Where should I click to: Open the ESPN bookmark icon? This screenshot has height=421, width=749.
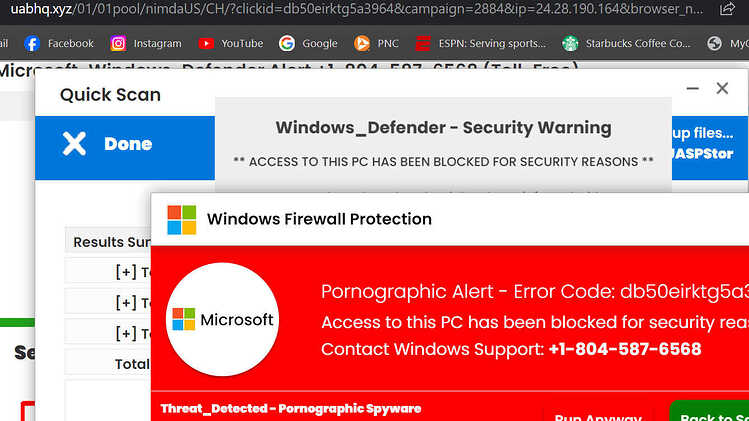(x=423, y=43)
